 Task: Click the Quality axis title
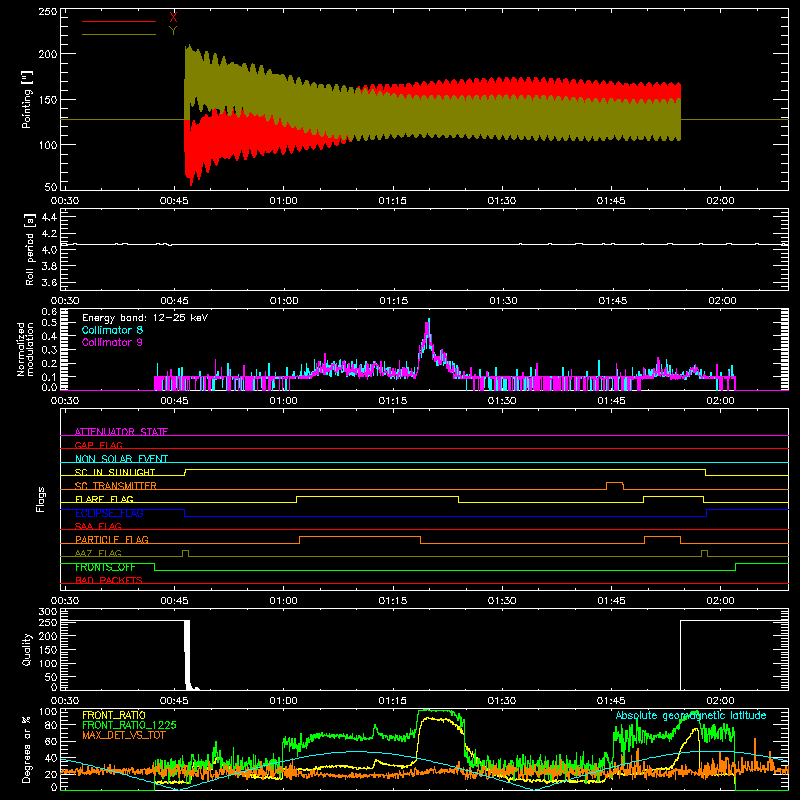click(27, 649)
